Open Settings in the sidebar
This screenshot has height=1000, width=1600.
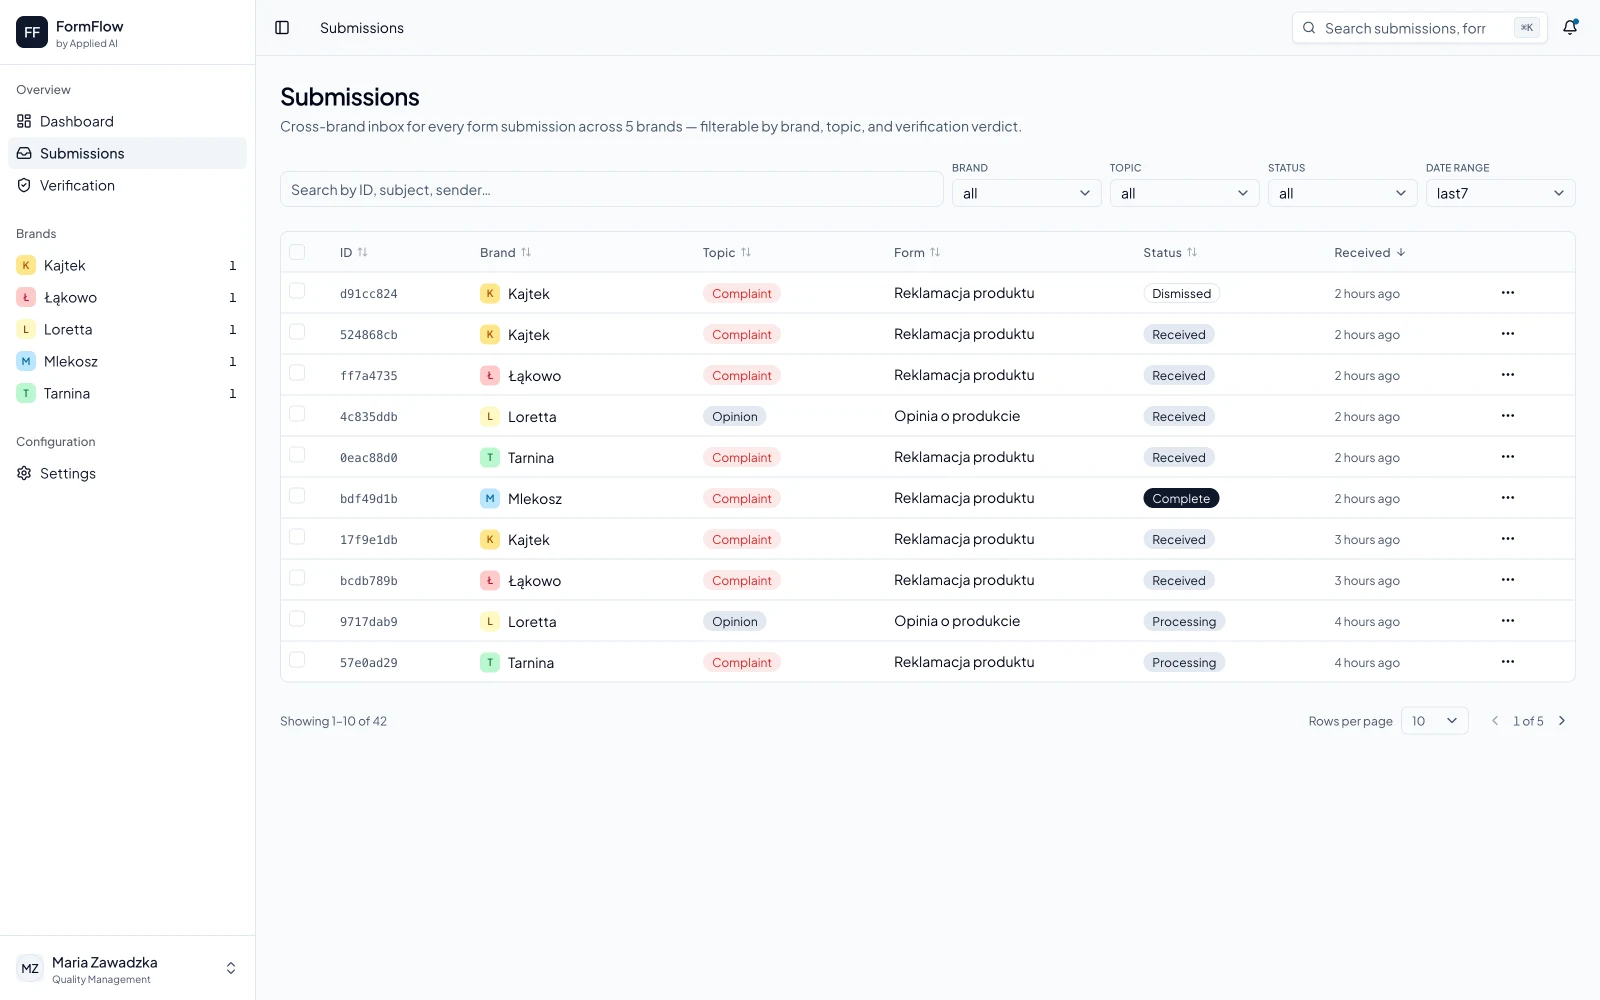pos(127,473)
